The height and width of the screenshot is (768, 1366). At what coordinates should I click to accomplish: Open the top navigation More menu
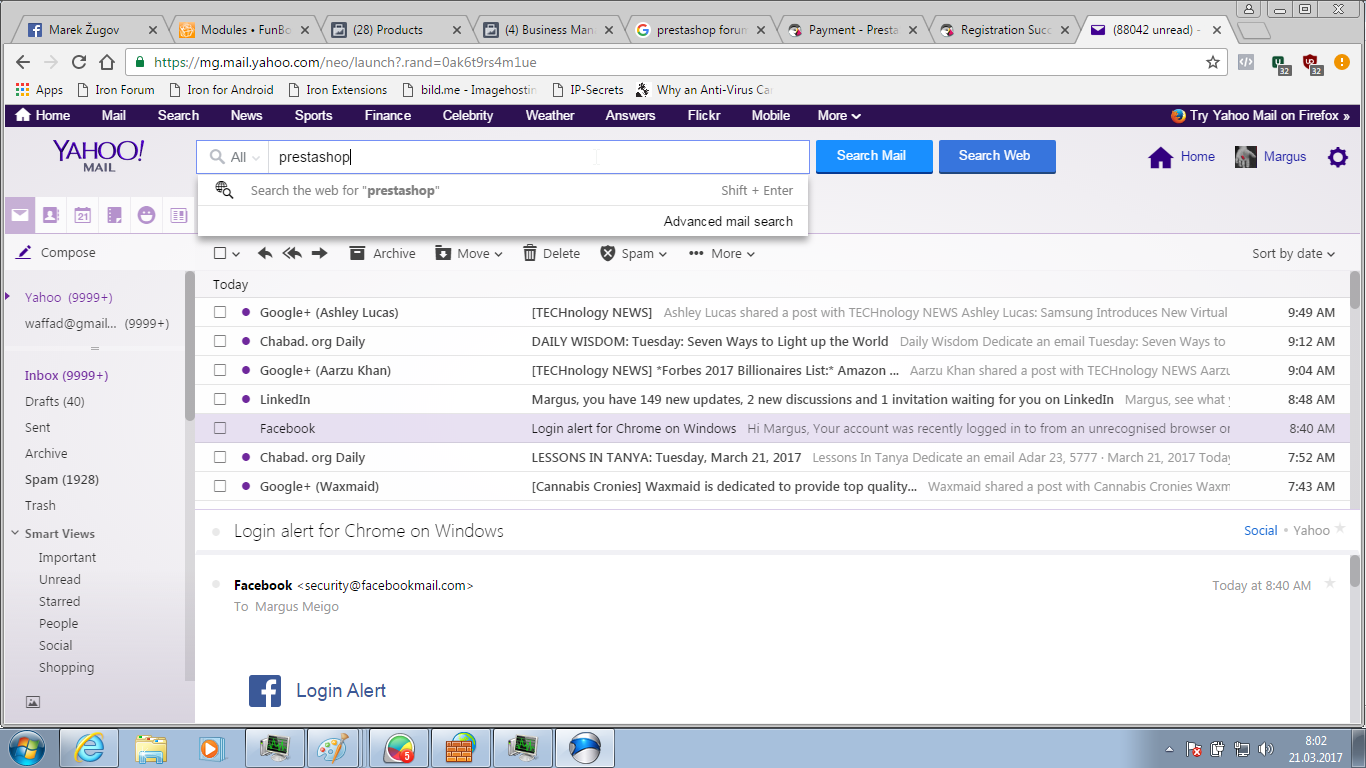pos(839,116)
